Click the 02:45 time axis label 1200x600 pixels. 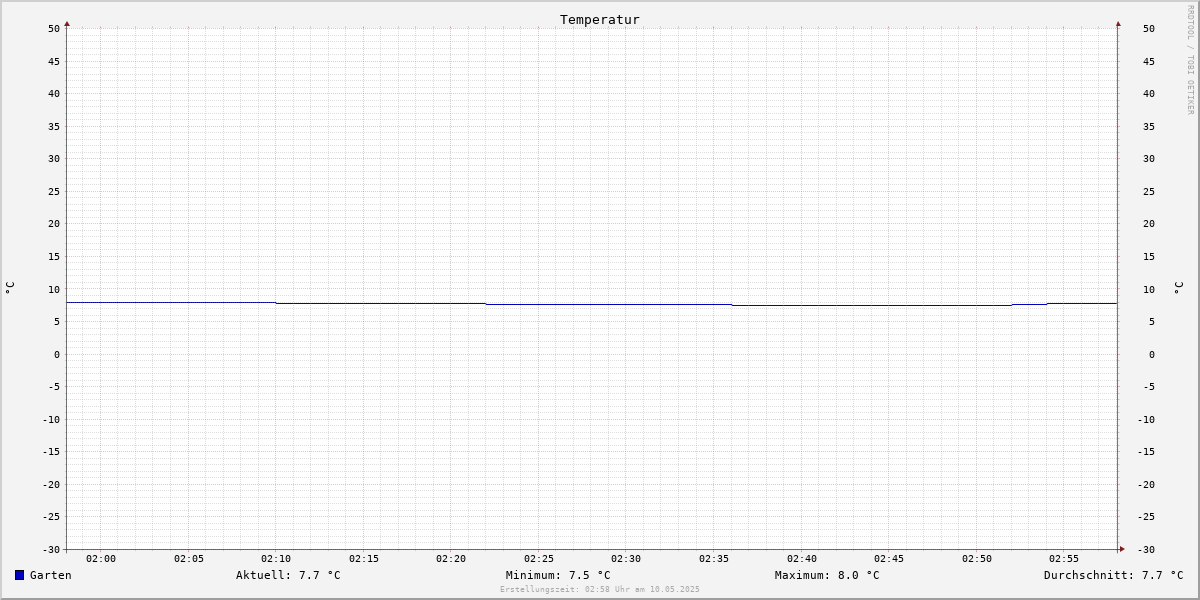pos(889,559)
